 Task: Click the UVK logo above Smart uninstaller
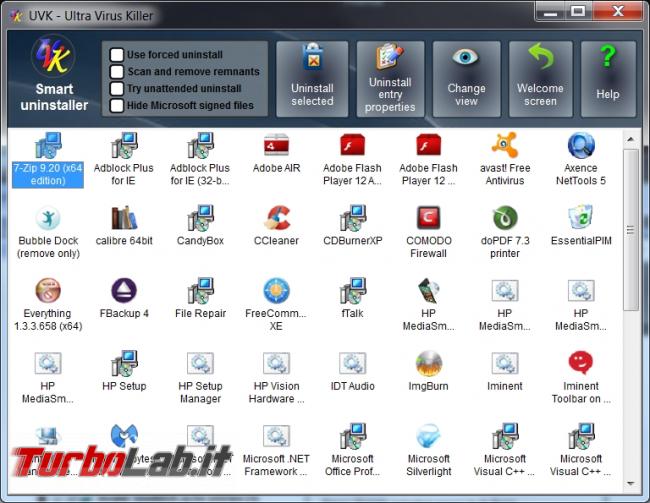point(54,56)
